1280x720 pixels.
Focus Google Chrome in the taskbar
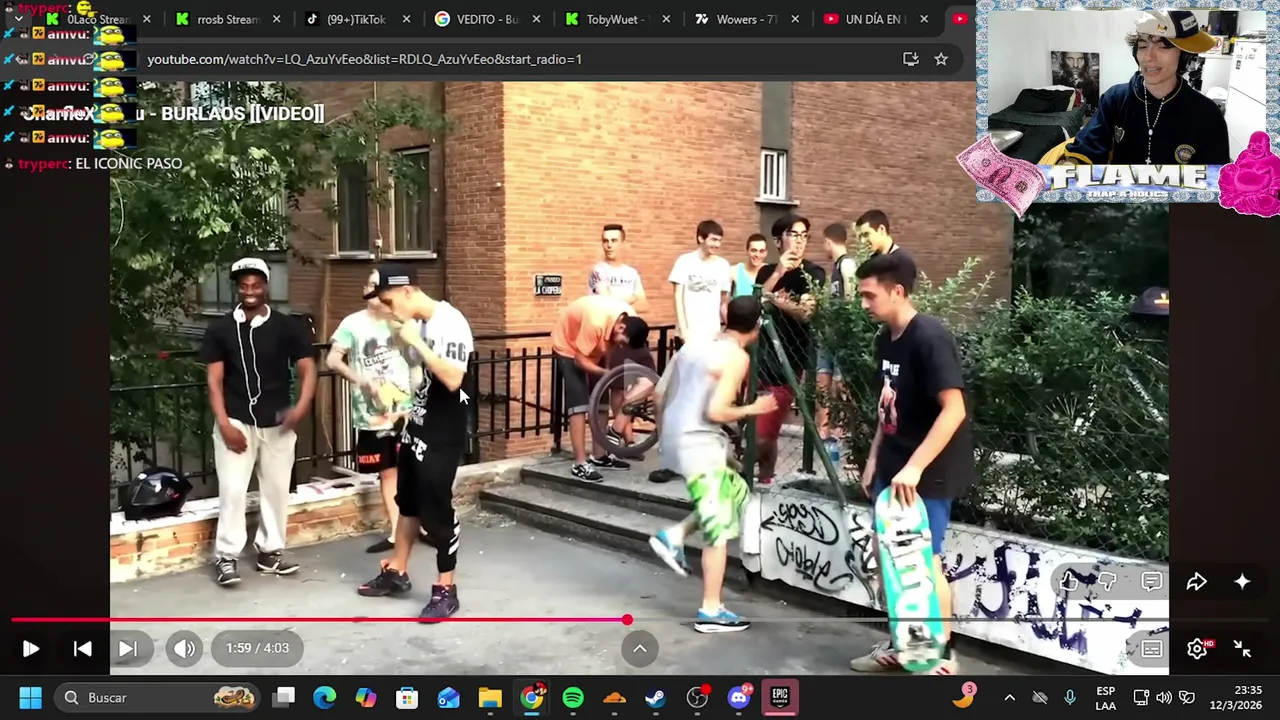point(532,697)
